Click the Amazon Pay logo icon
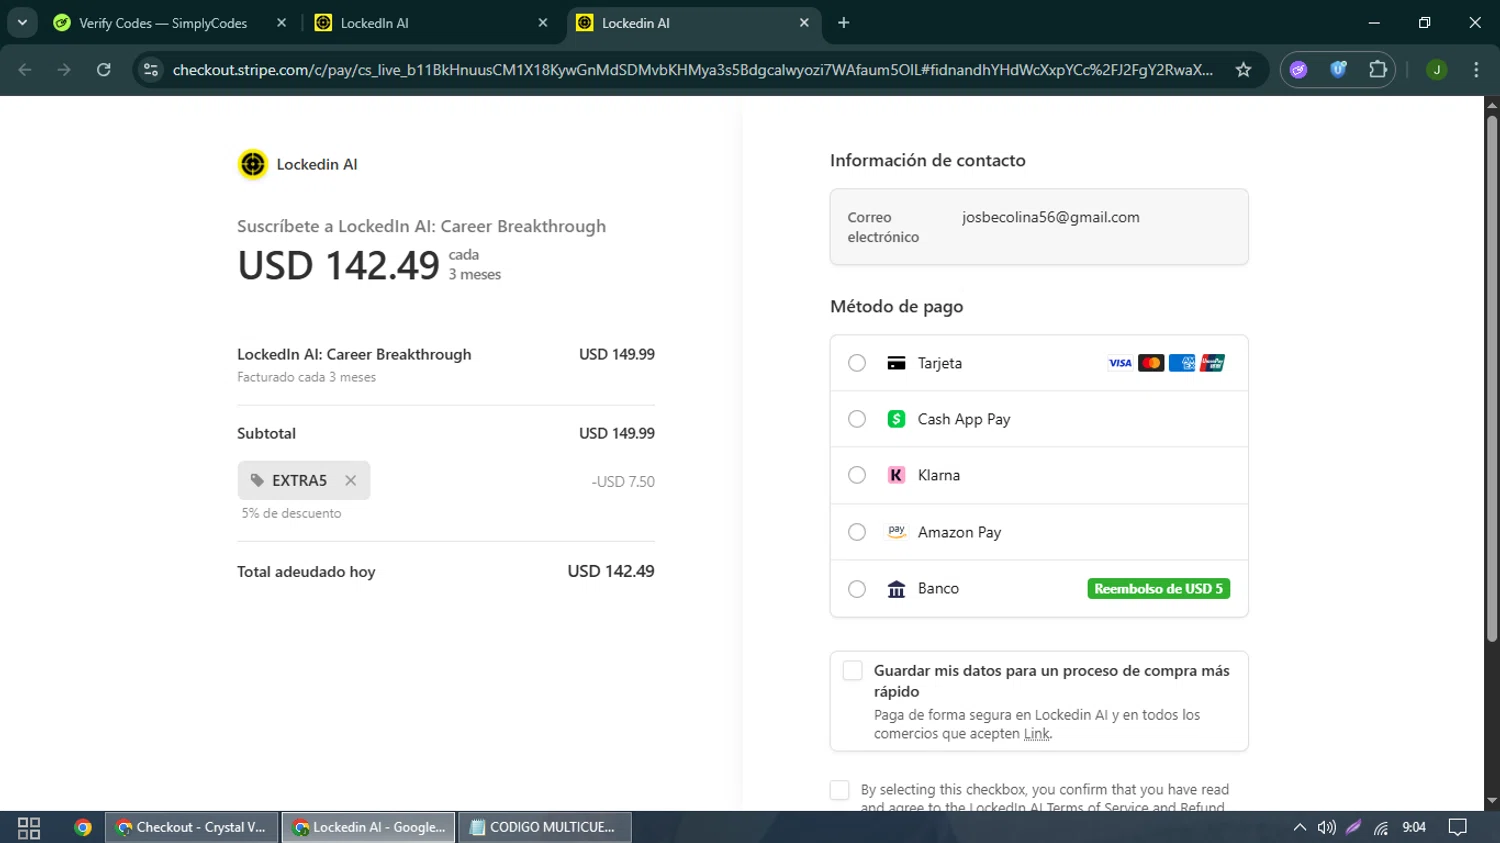This screenshot has height=843, width=1500. [896, 532]
